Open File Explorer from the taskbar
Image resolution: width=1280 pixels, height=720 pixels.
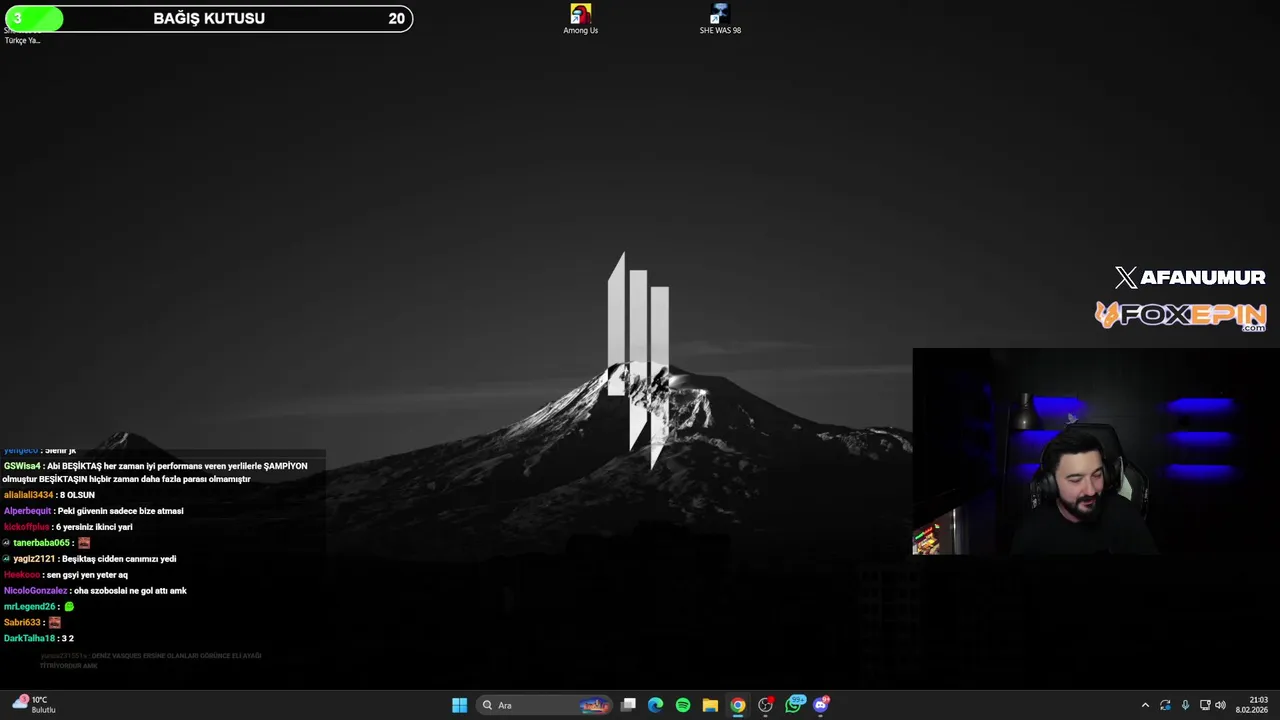point(710,705)
